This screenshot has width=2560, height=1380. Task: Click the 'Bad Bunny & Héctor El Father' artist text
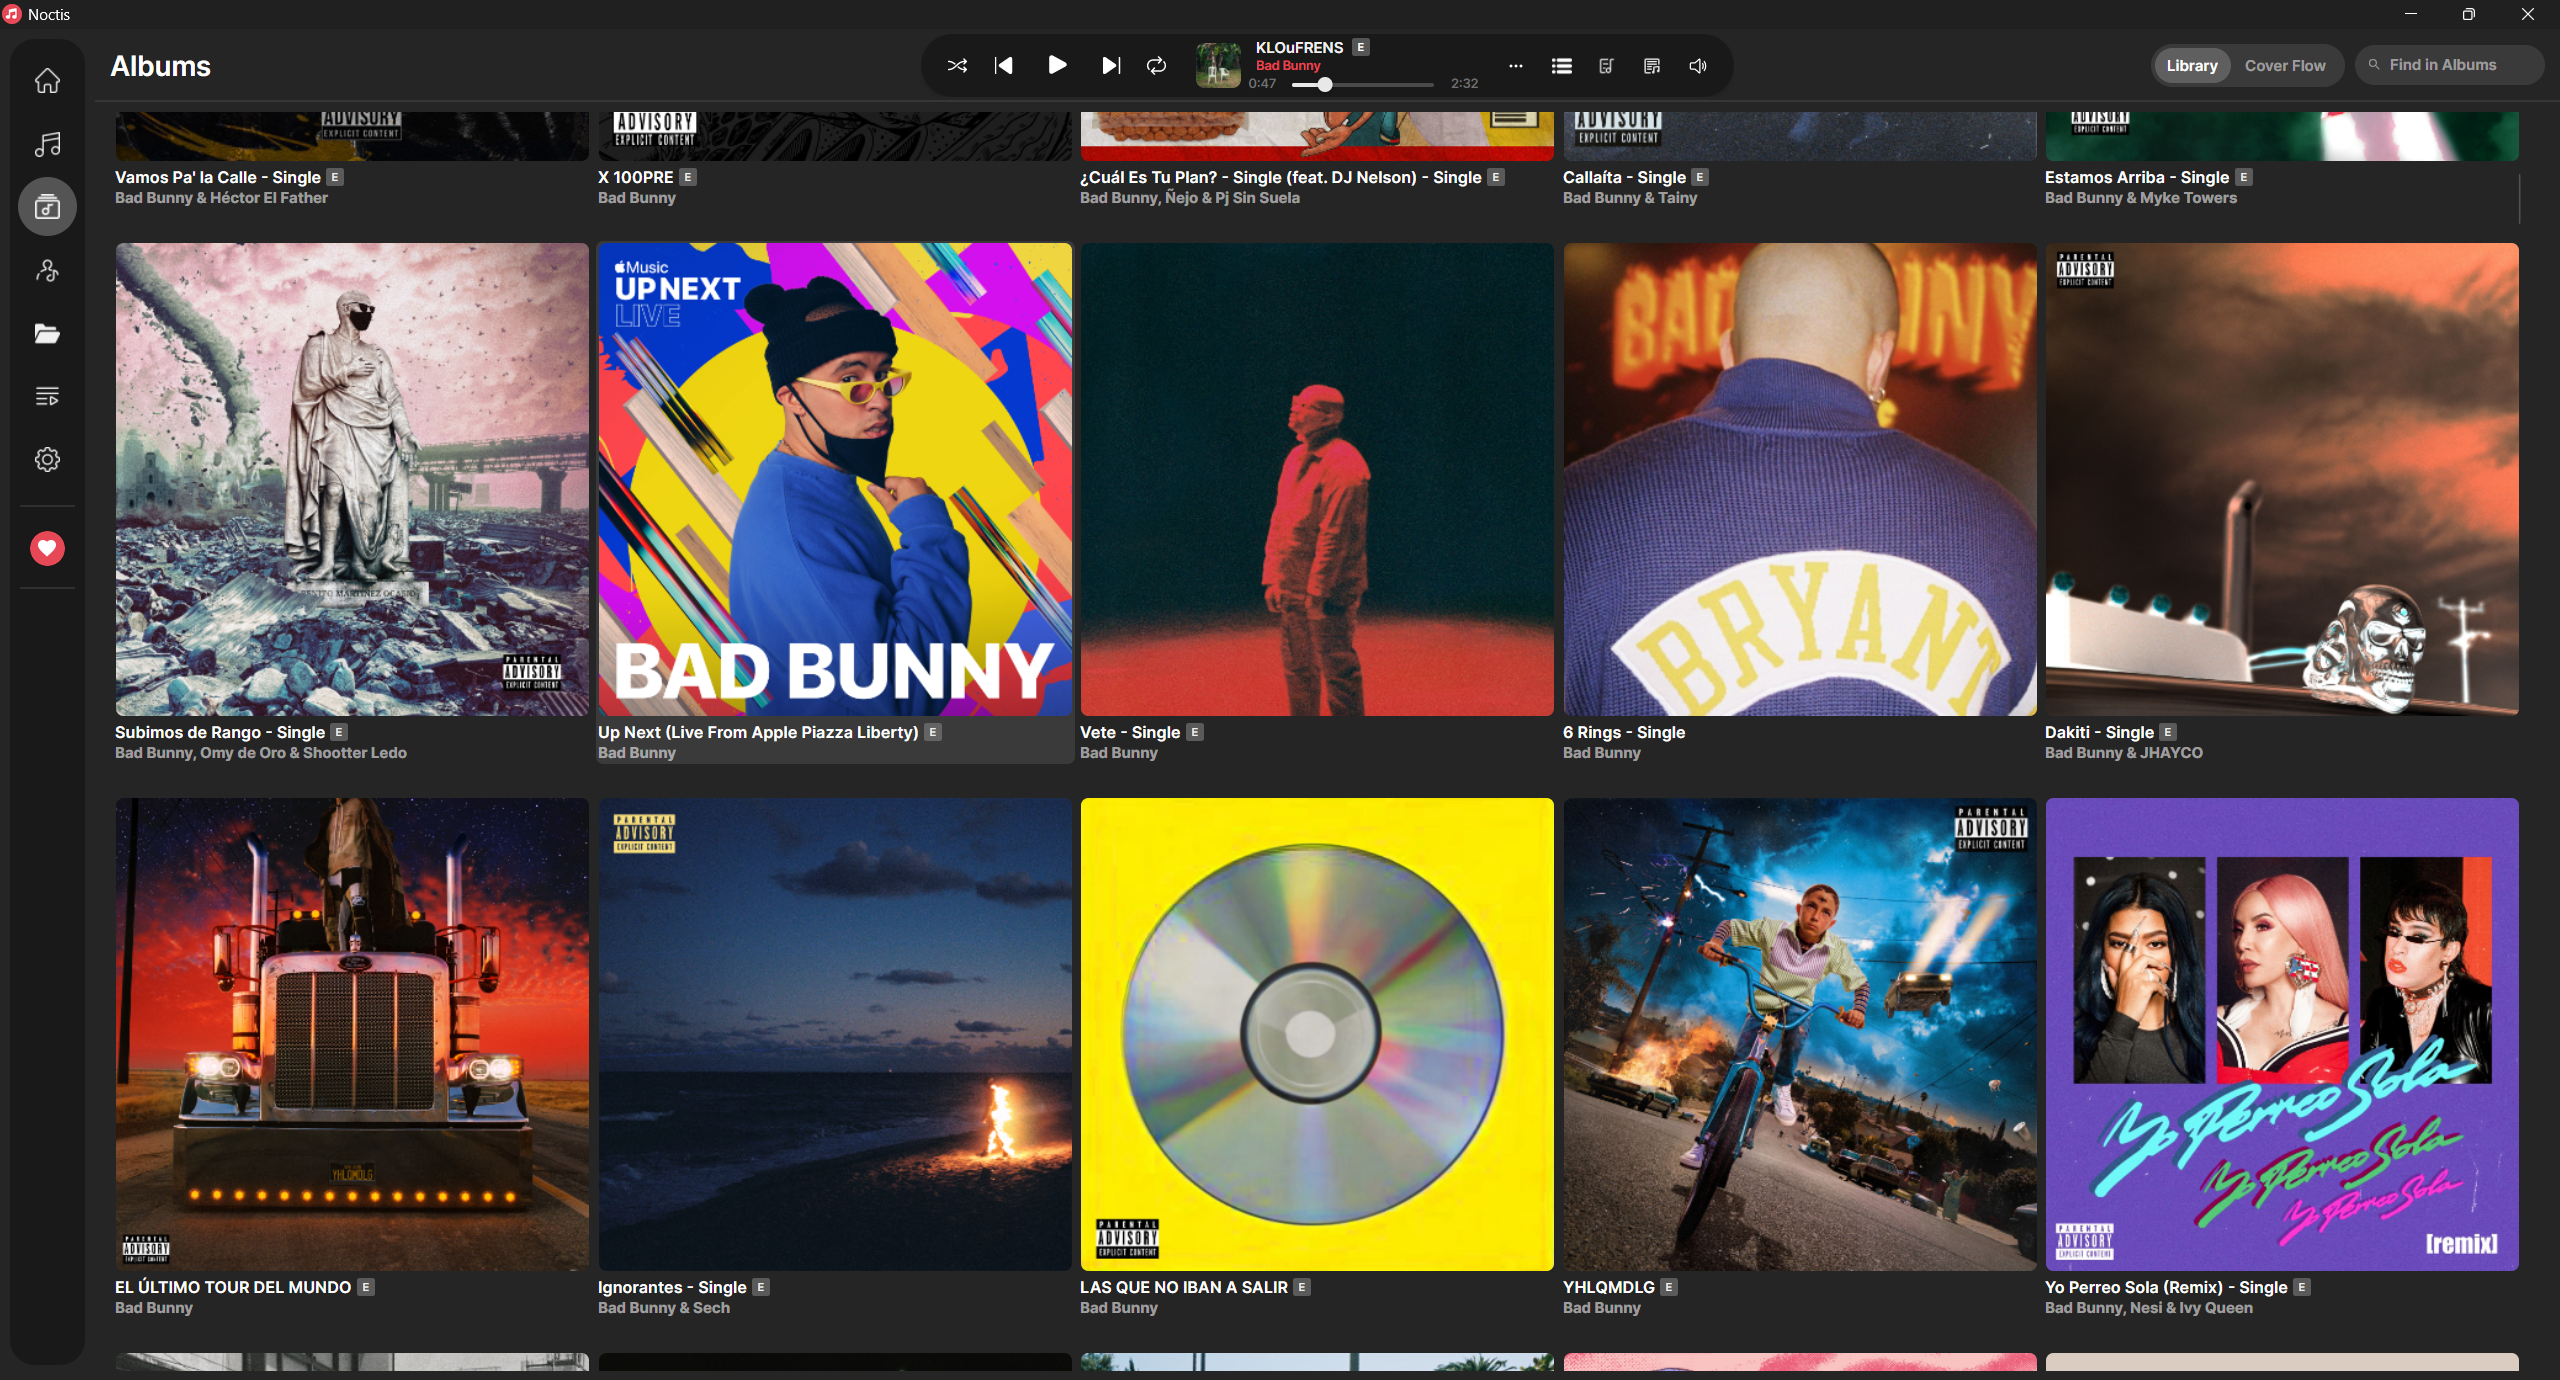pyautogui.click(x=221, y=198)
